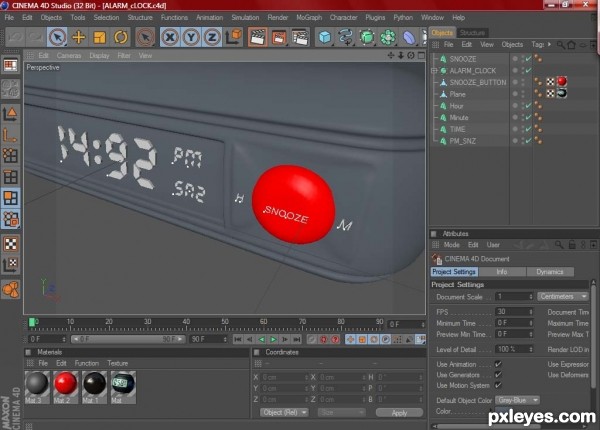Activate the Scale tool
Screen dimensions: 600x430
pyautogui.click(x=99, y=37)
